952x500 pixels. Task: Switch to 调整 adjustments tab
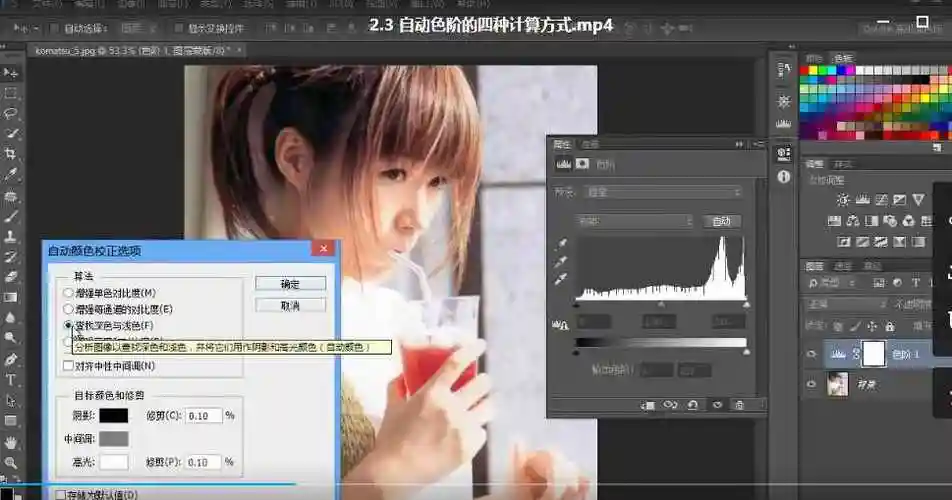pyautogui.click(x=814, y=164)
